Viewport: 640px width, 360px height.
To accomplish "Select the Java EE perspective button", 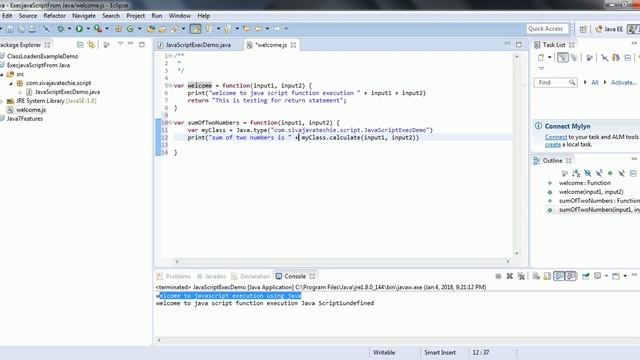I will tap(609, 29).
